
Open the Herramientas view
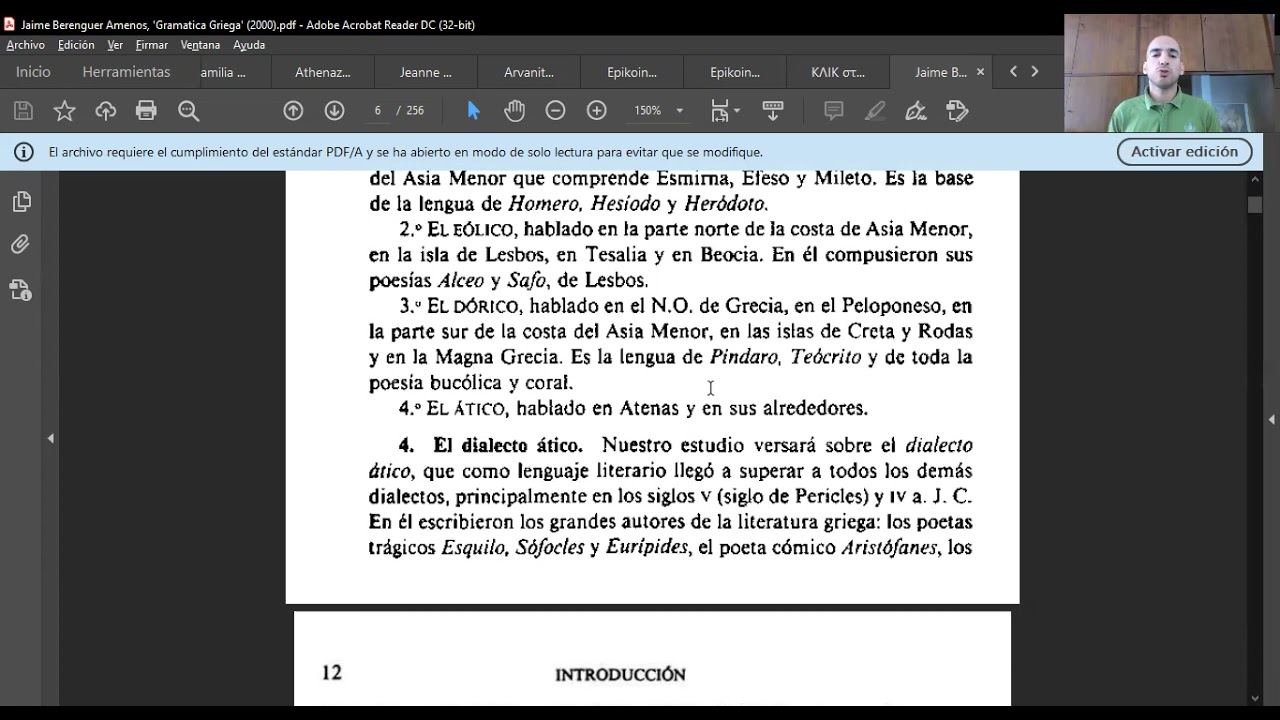[x=126, y=72]
